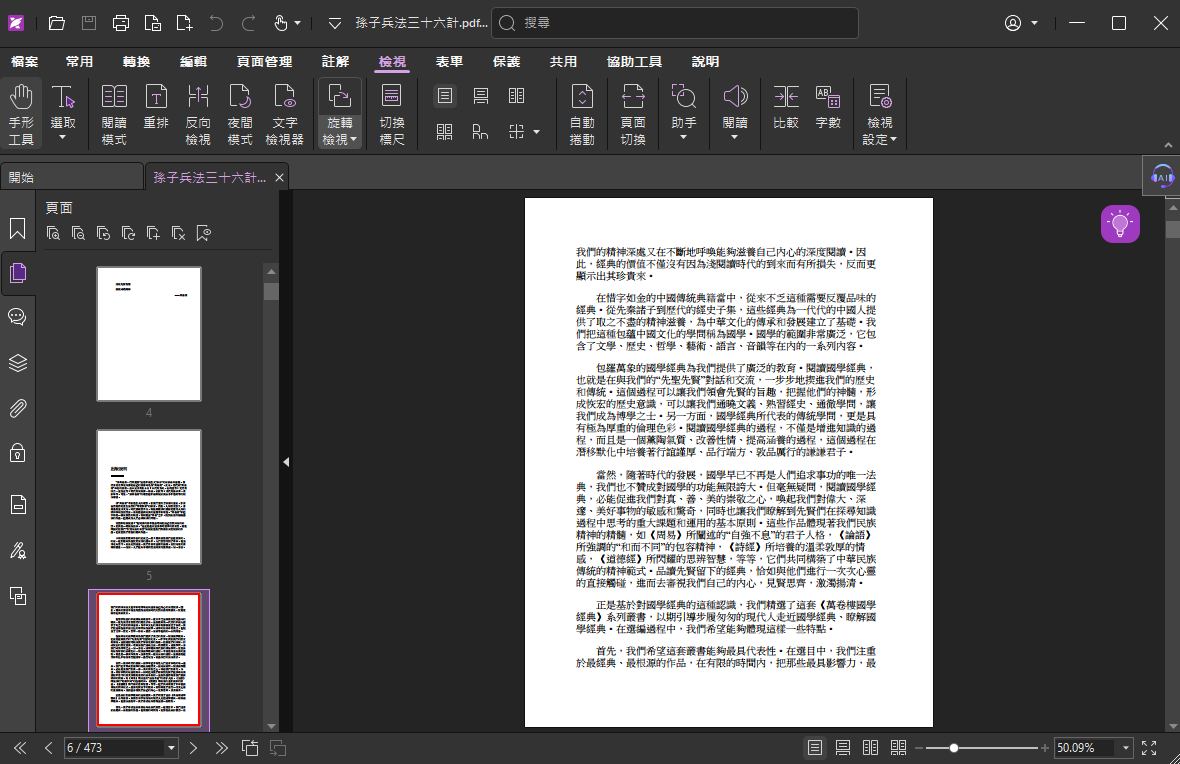Open the Attachments paperclip panel in sidebar

coord(17,408)
